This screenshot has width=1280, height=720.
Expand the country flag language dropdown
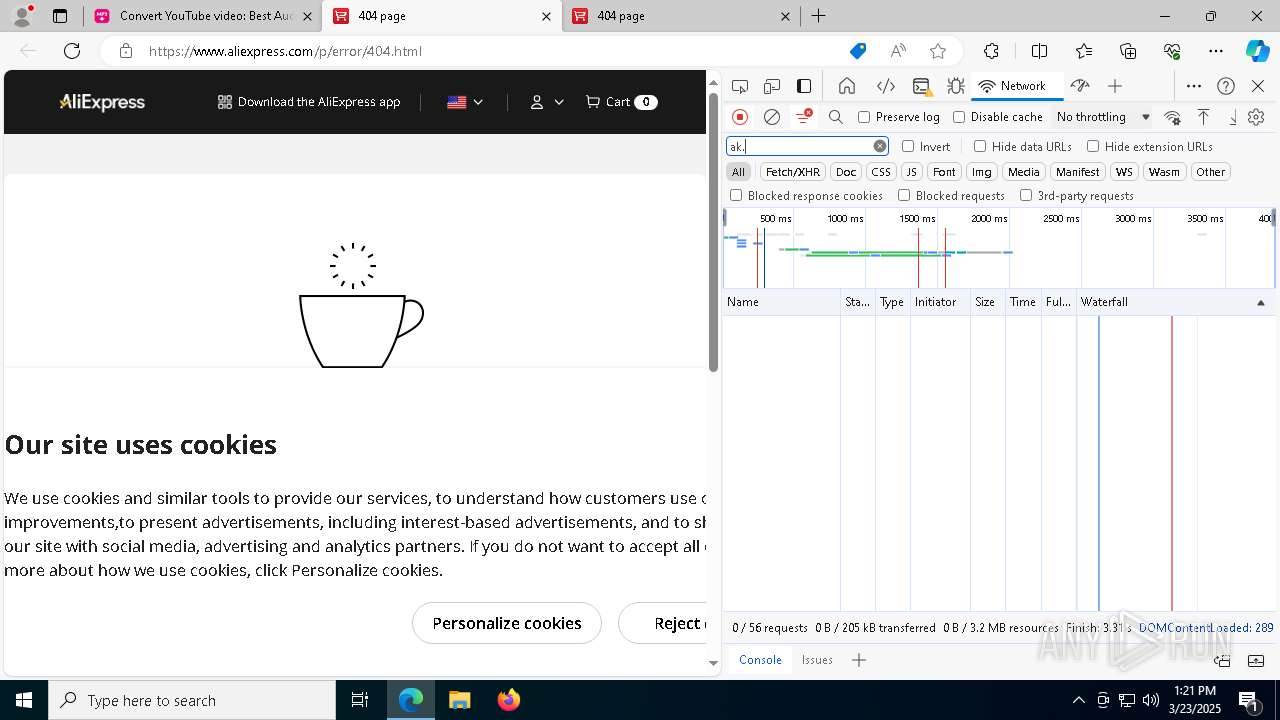tap(465, 102)
